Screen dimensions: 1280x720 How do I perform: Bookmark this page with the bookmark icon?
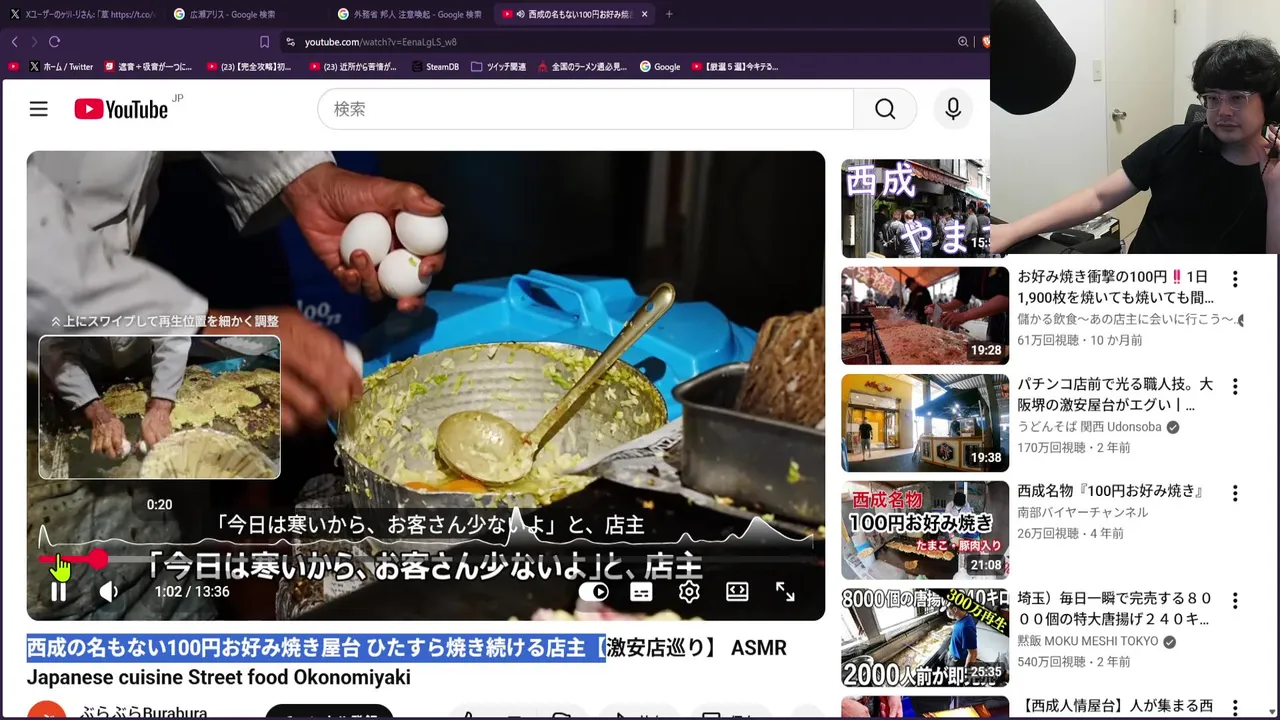click(x=264, y=42)
